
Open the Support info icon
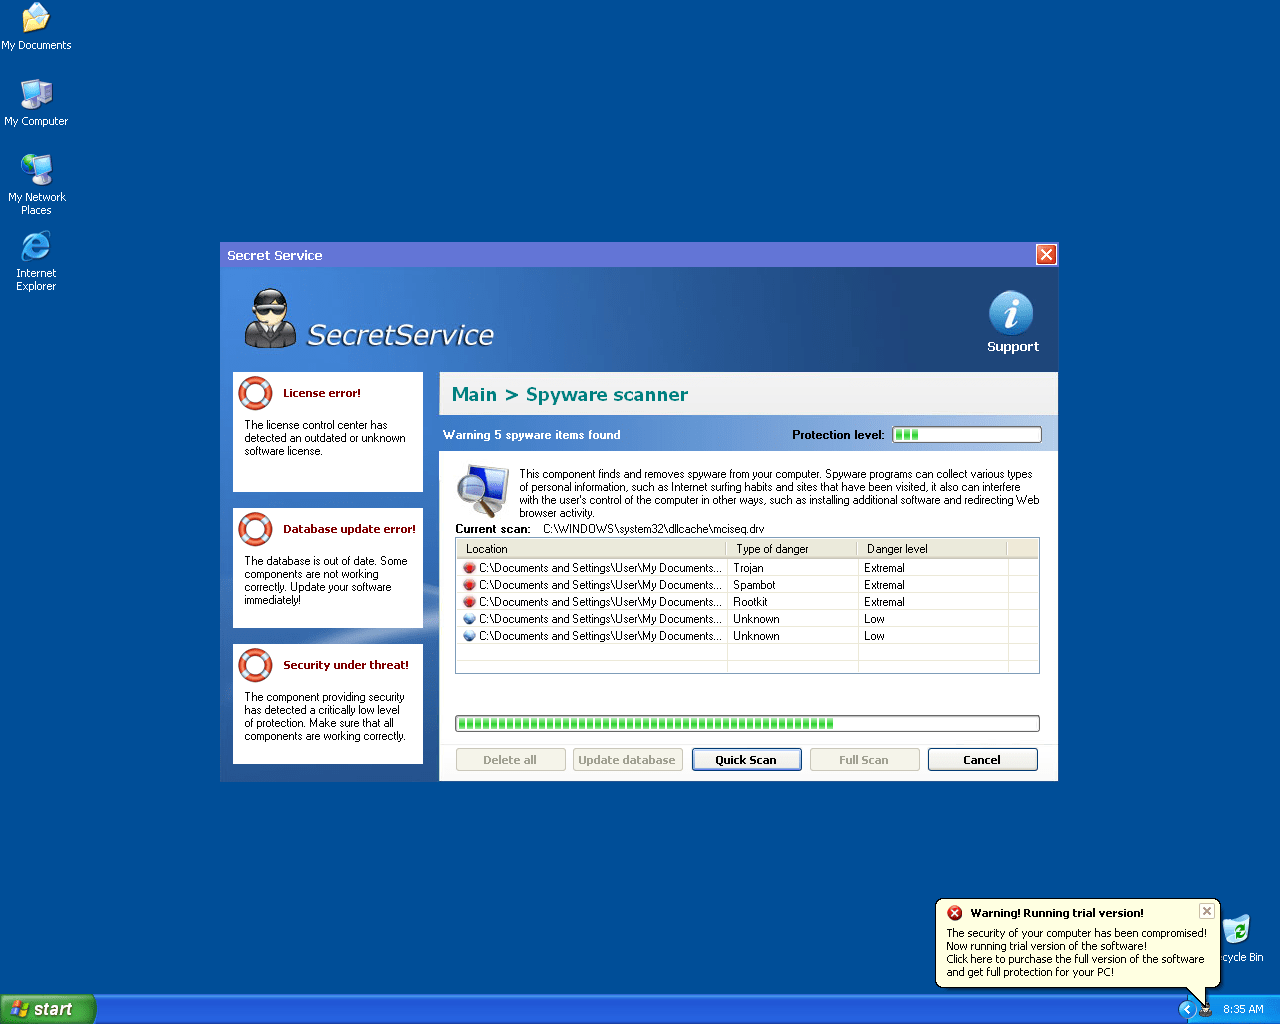[x=1011, y=313]
